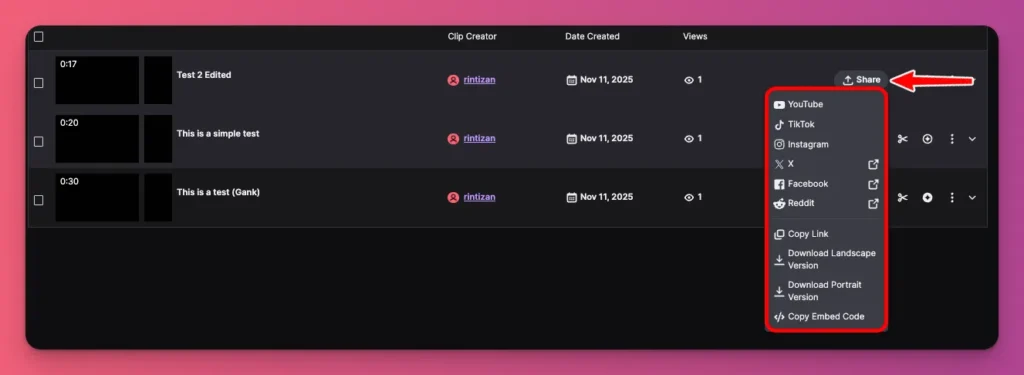This screenshot has width=1024, height=375.
Task: Choose Download Portrait Version
Action: tap(826, 291)
